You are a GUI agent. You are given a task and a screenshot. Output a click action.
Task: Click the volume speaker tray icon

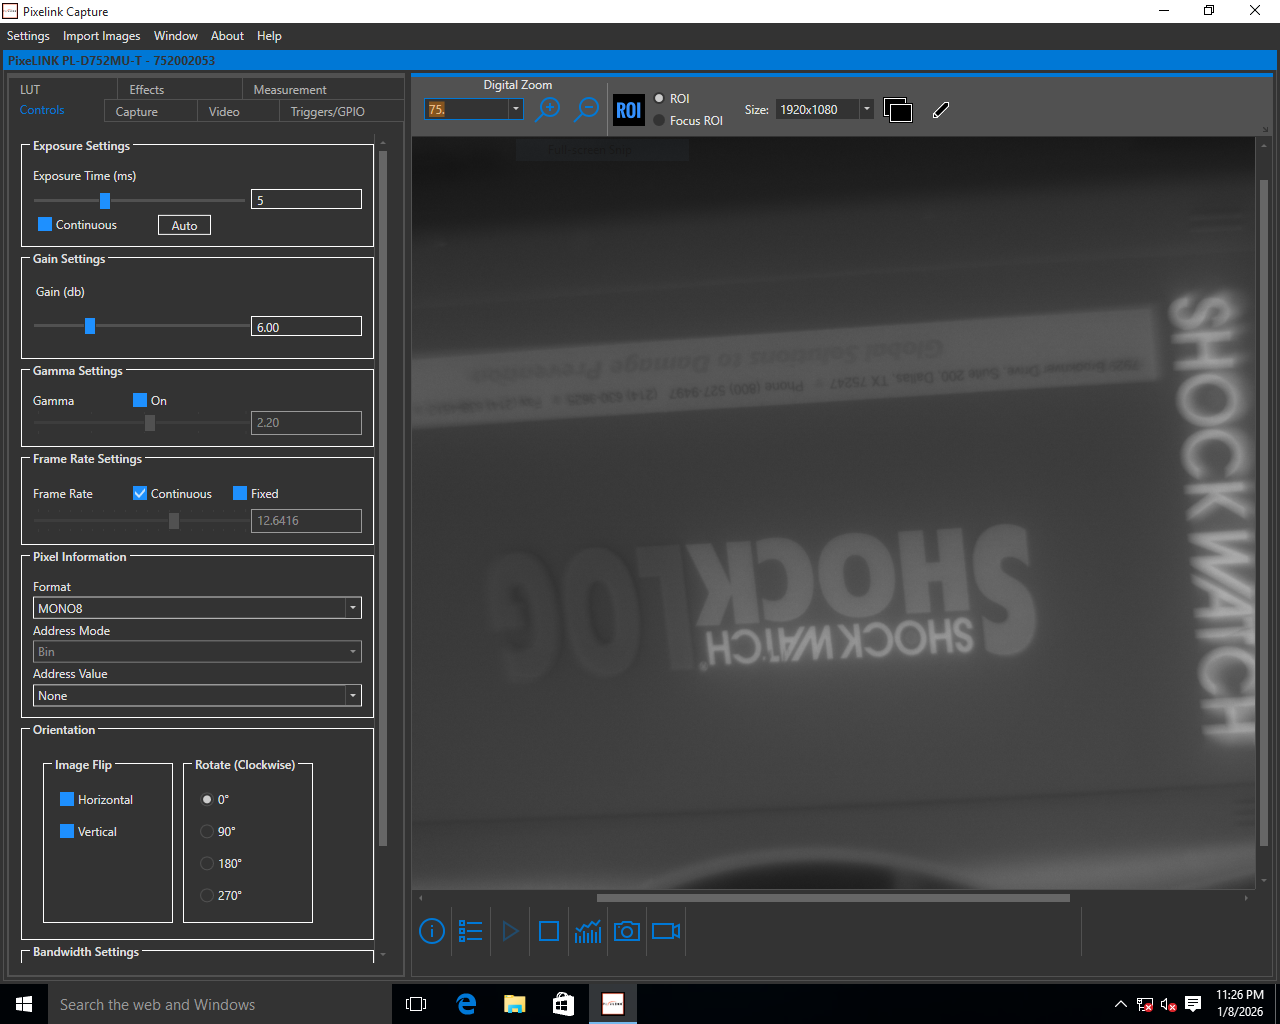click(x=1168, y=1004)
